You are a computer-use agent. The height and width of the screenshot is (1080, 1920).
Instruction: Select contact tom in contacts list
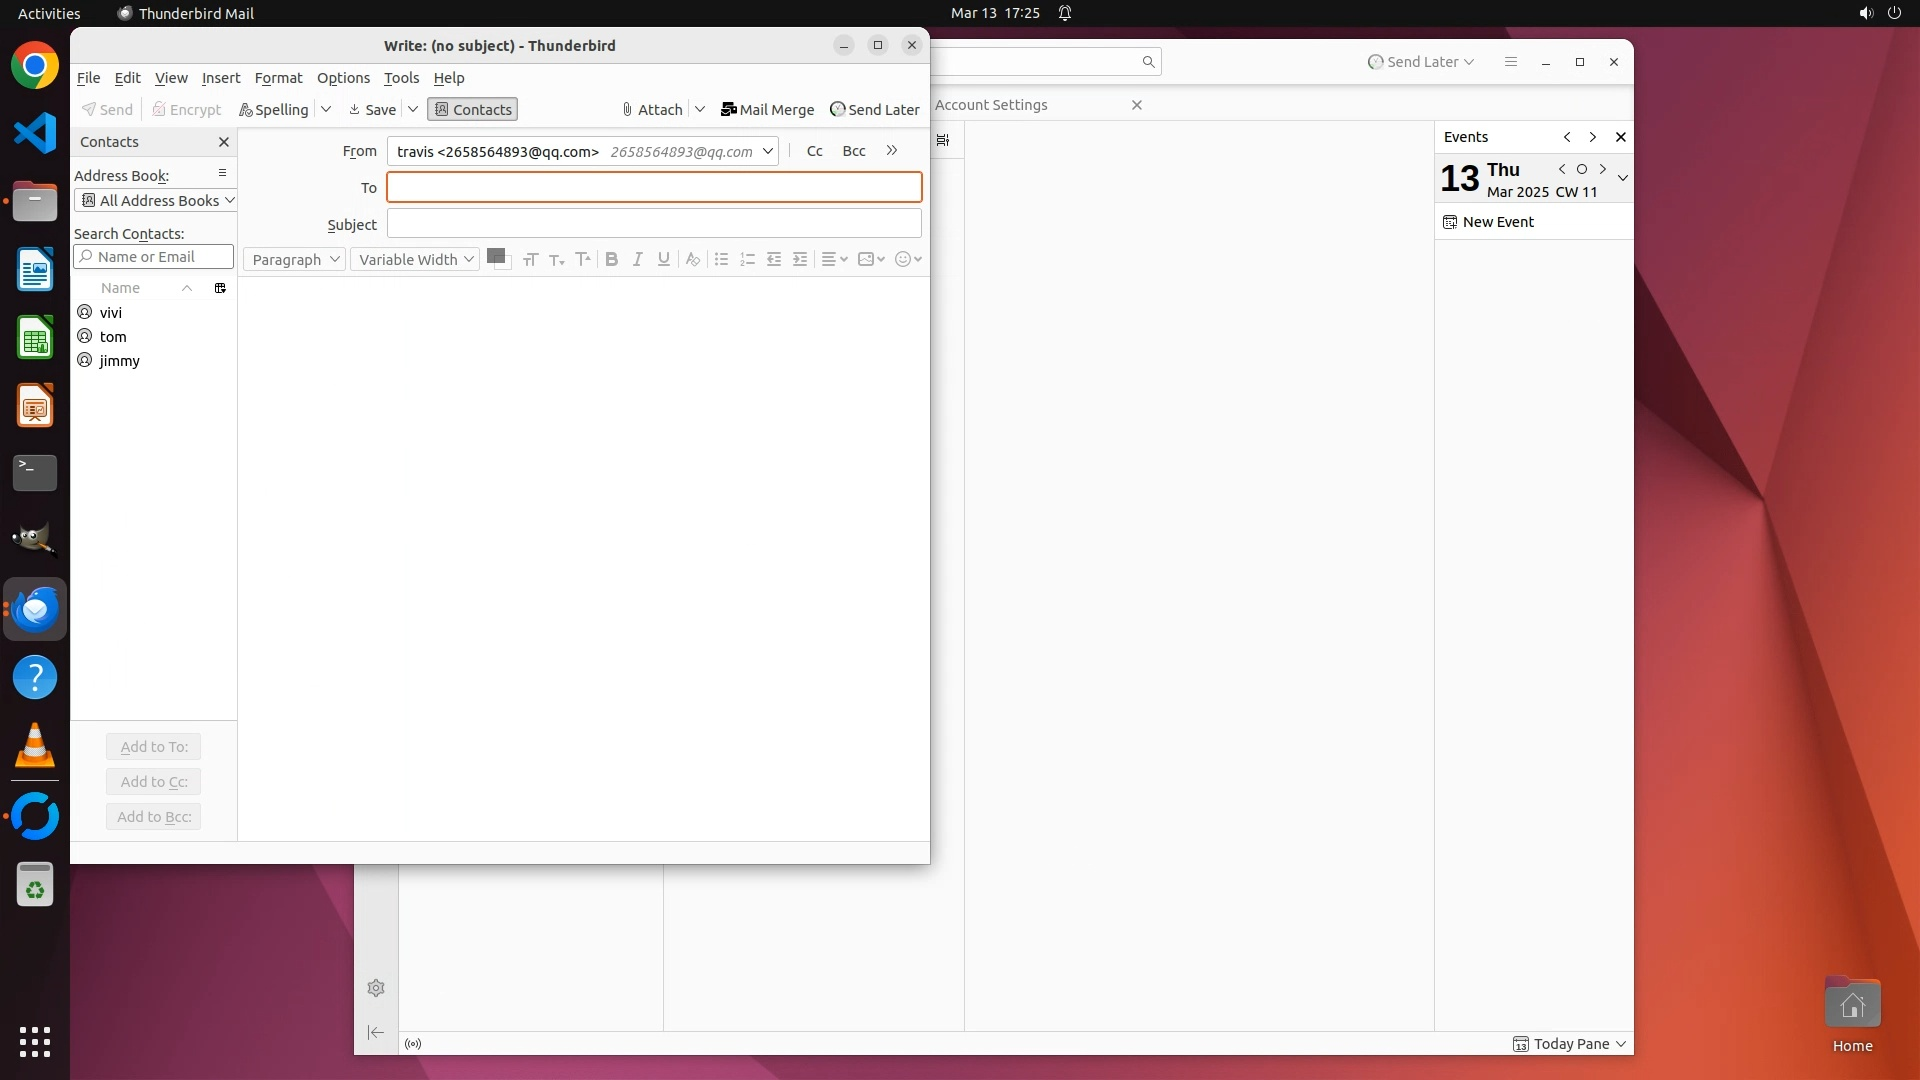pos(113,337)
